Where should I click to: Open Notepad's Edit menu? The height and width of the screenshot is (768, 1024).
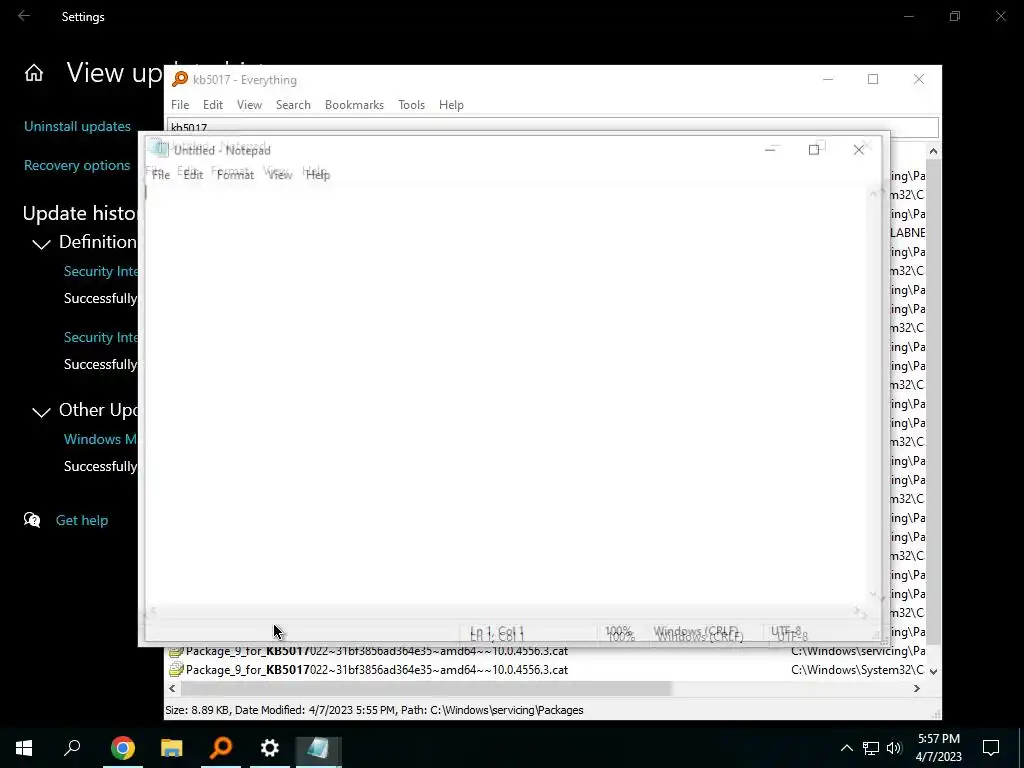click(193, 175)
